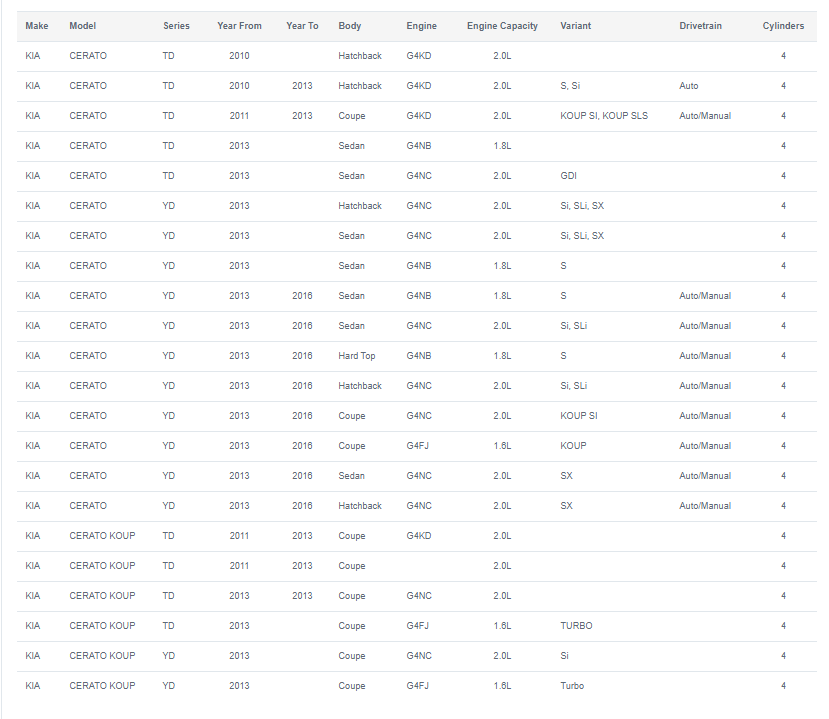Select the 'S, Si' variant cell
This screenshot has height=719, width=829.
(x=570, y=85)
